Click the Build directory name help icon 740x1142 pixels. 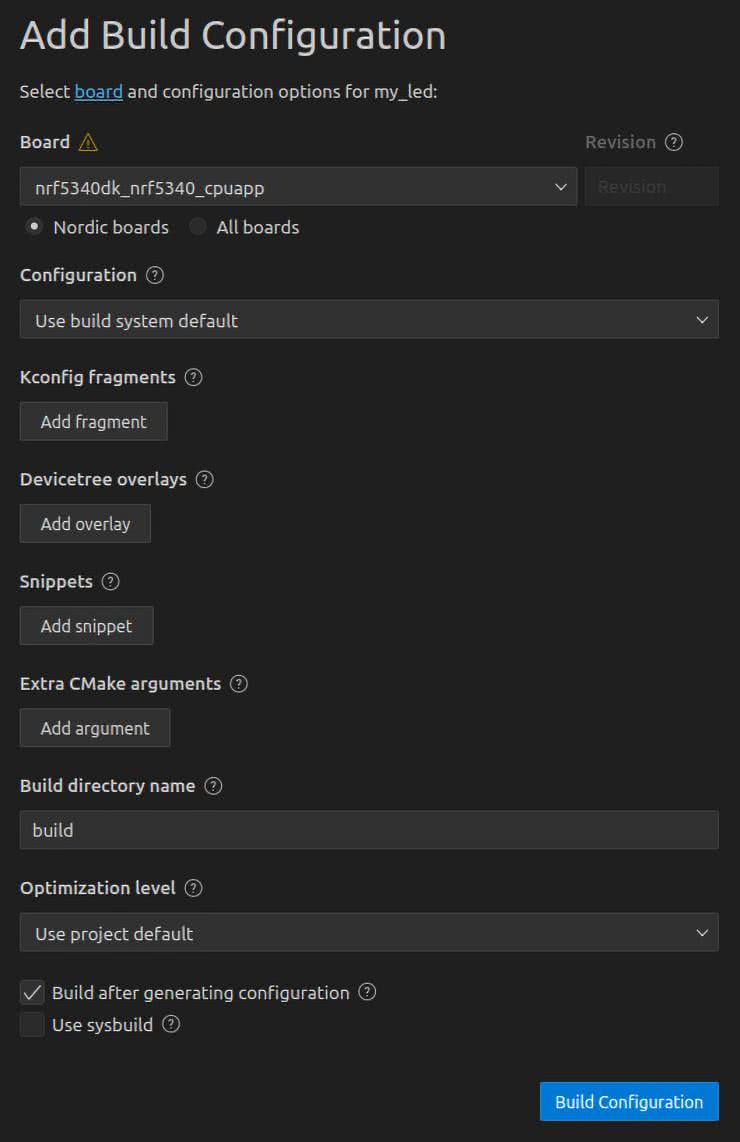213,786
